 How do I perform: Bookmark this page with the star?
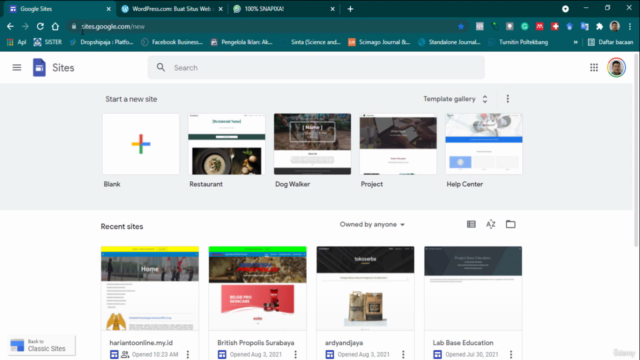tap(461, 27)
